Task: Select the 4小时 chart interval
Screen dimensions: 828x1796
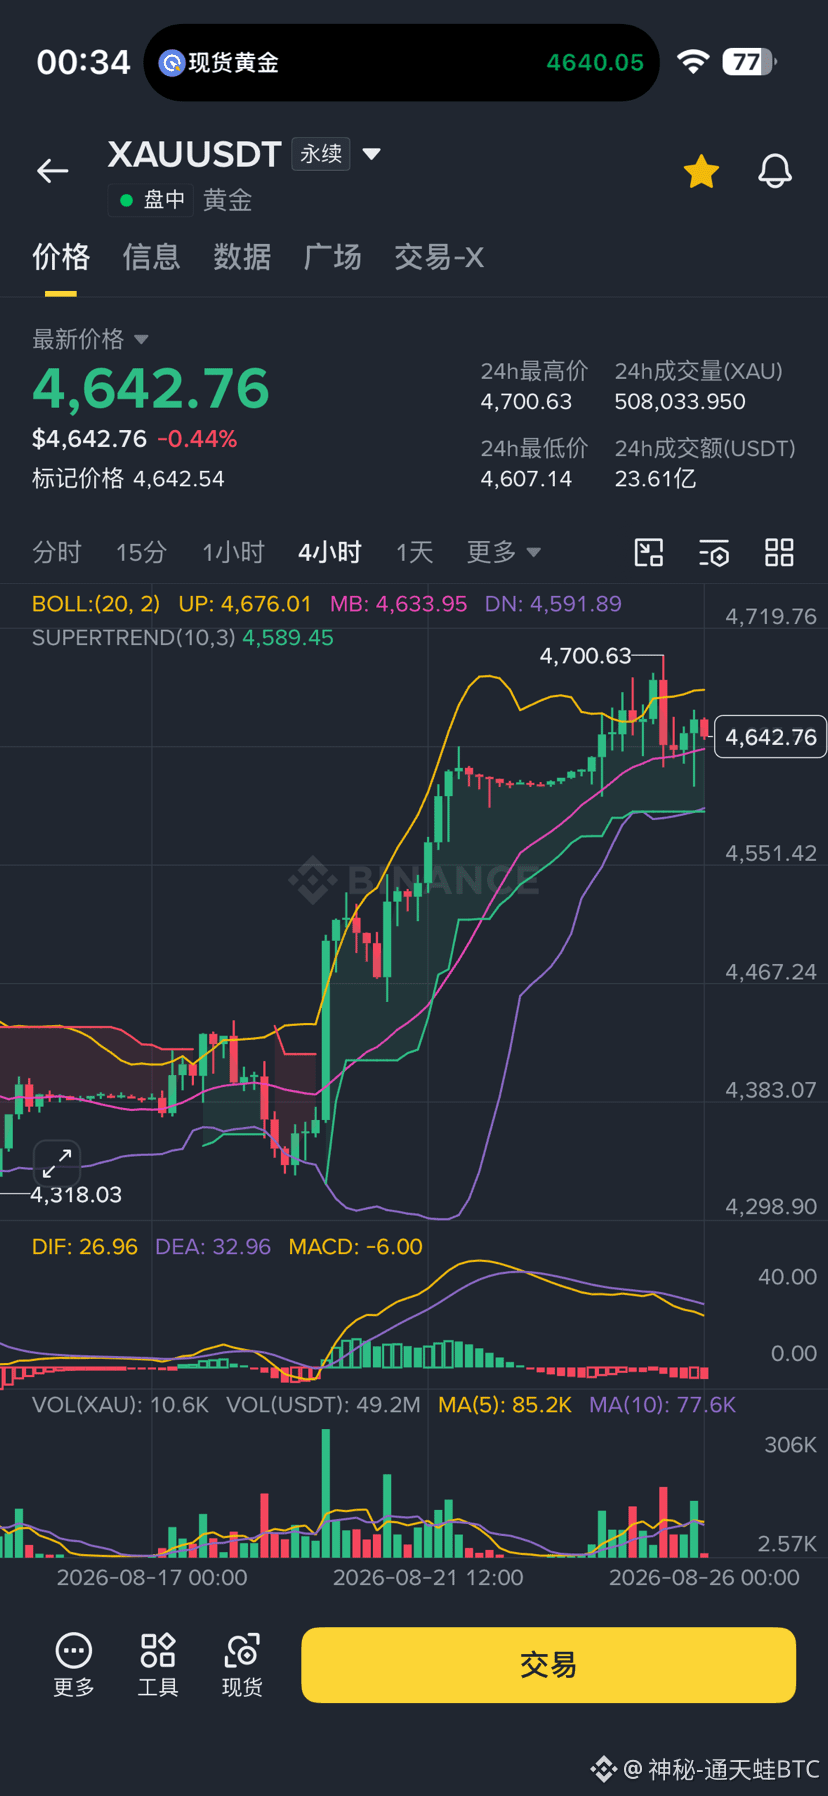Action: click(329, 552)
